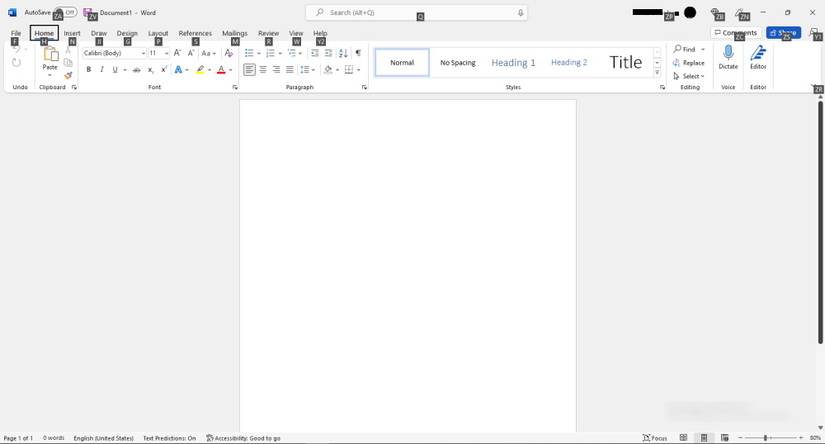Image resolution: width=825 pixels, height=444 pixels.
Task: Toggle Underline formatting
Action: (115, 69)
